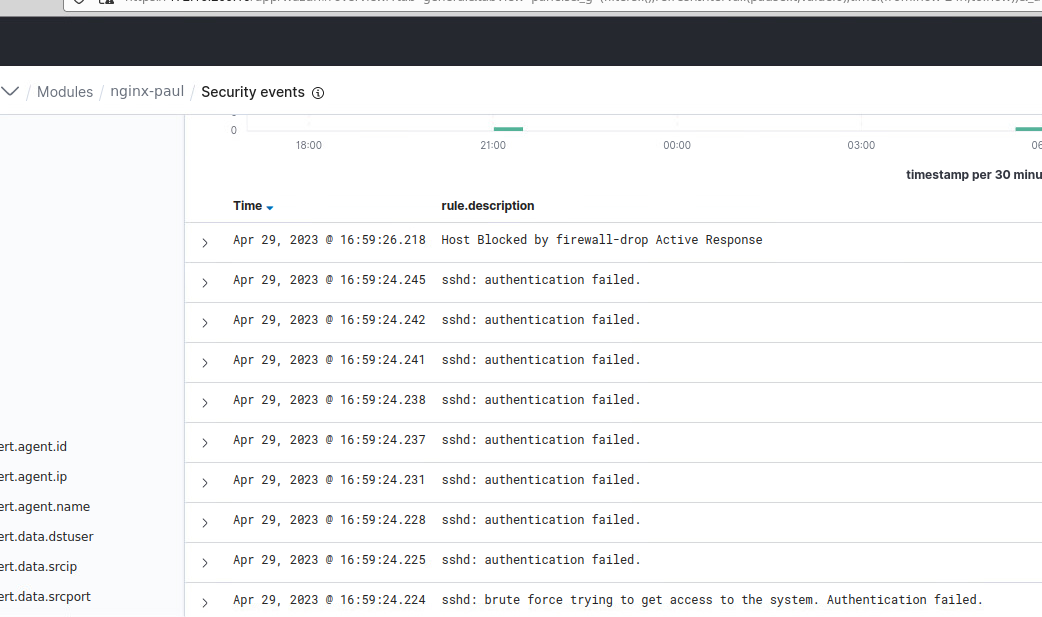Go to Modules in the breadcrumb

(65, 92)
